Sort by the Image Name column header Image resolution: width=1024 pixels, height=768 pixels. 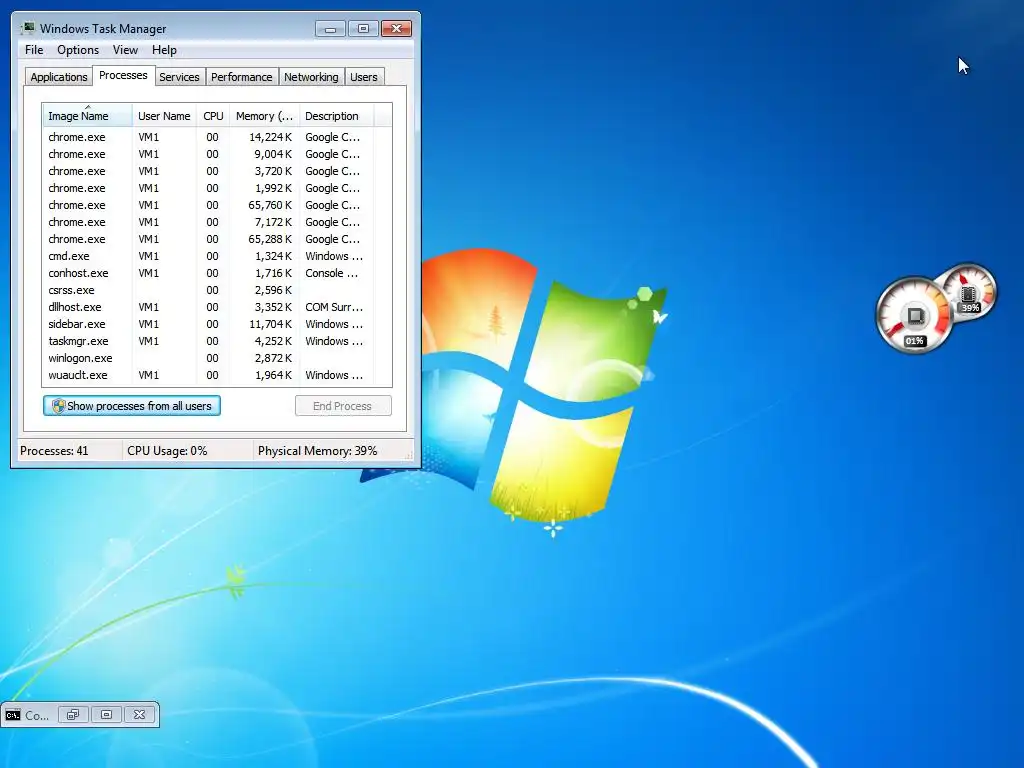(x=87, y=116)
